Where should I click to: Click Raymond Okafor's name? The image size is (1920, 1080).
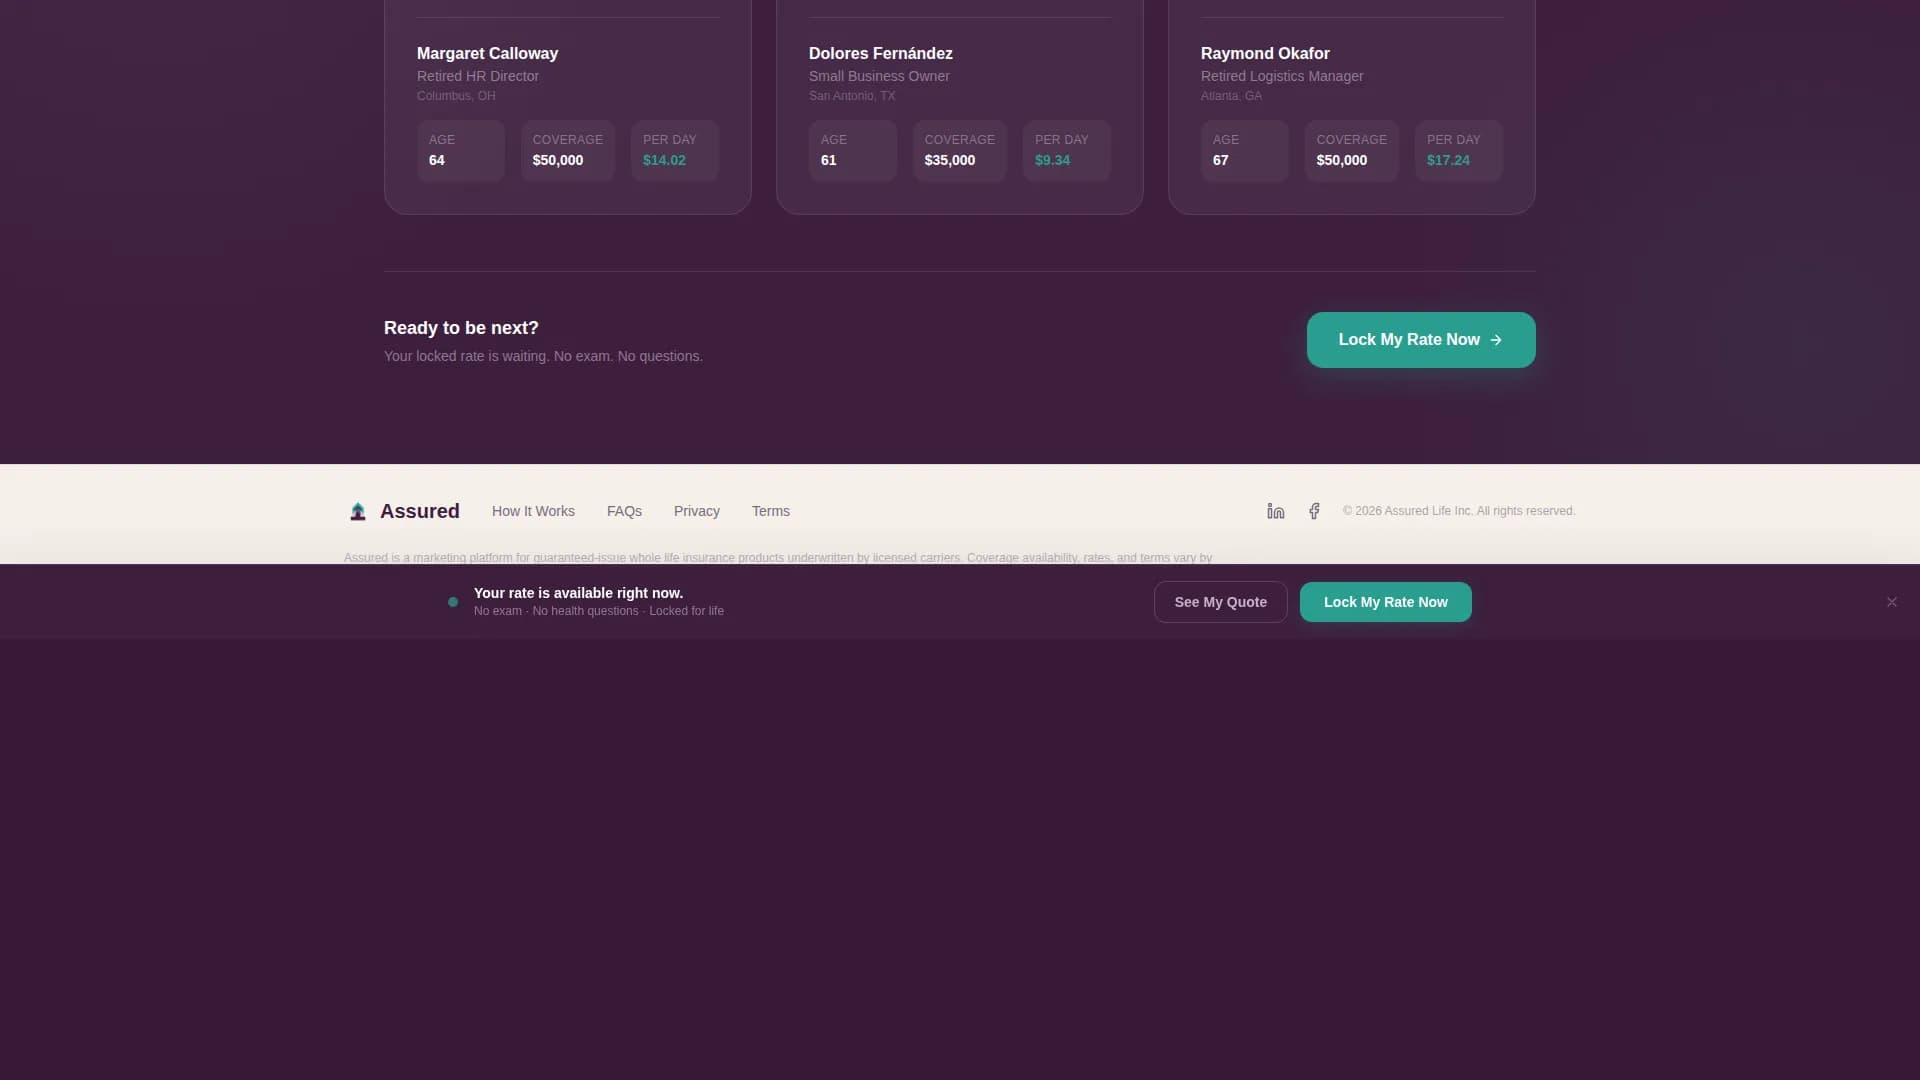[x=1264, y=53]
